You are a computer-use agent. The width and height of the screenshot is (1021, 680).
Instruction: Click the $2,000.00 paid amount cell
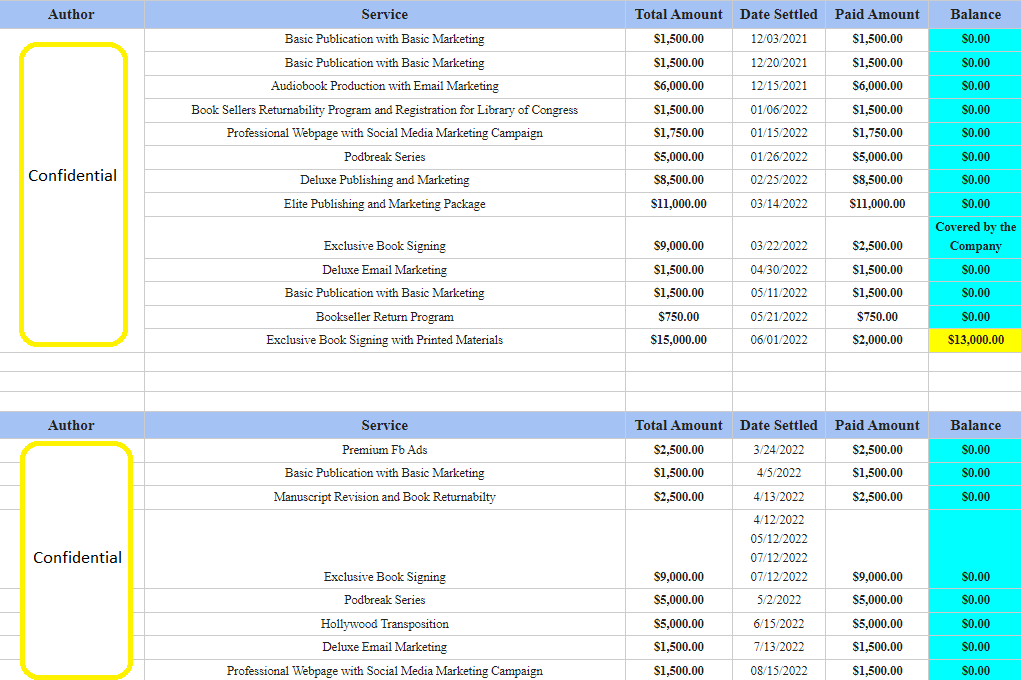[877, 340]
